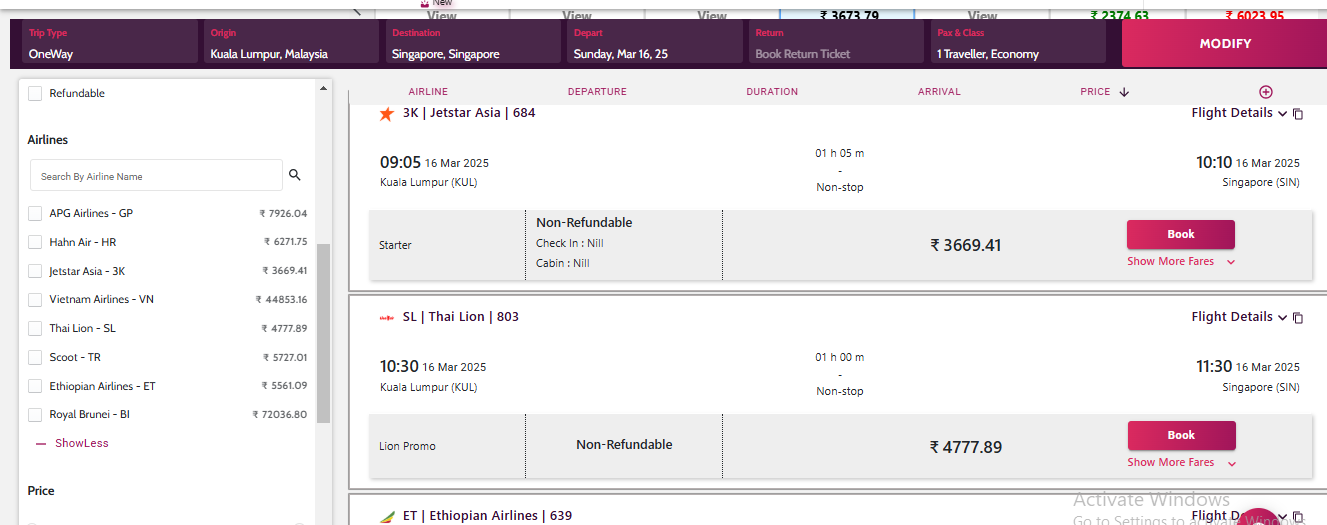Sort results by the DEPARTURE column
The height and width of the screenshot is (525, 1327).
(x=597, y=92)
